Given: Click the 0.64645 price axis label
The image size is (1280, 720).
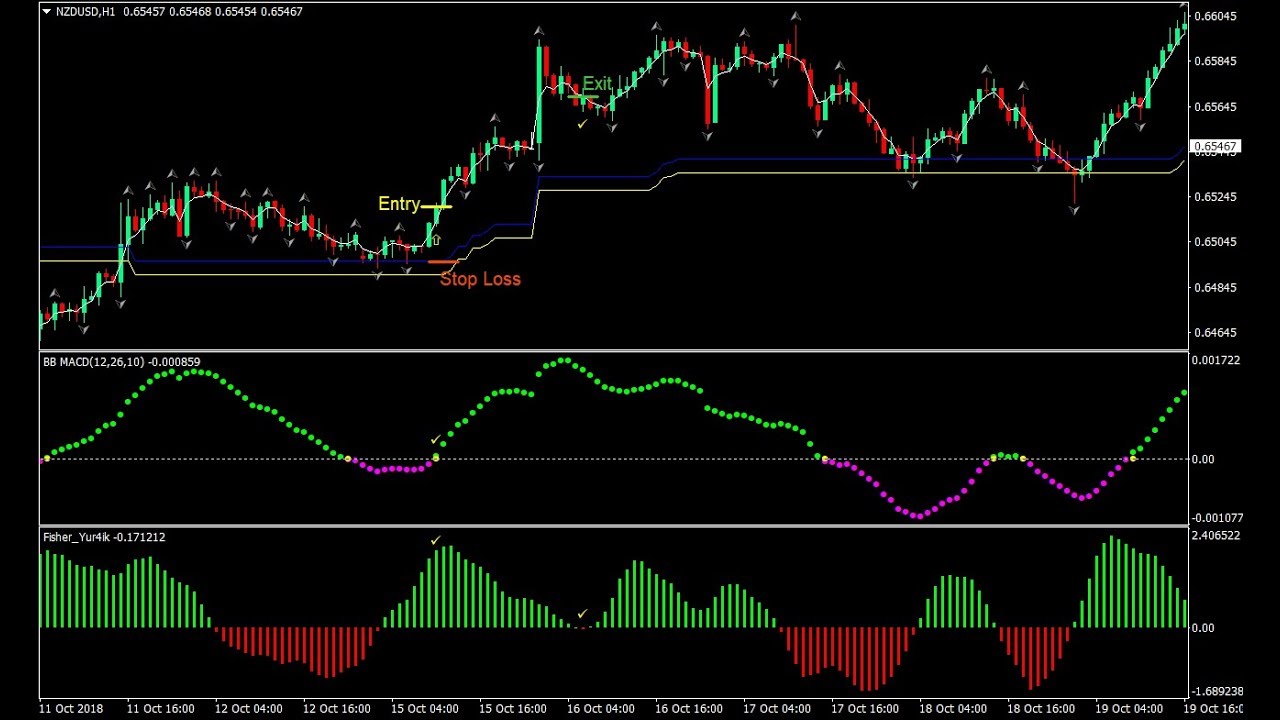Looking at the screenshot, I should (1216, 333).
